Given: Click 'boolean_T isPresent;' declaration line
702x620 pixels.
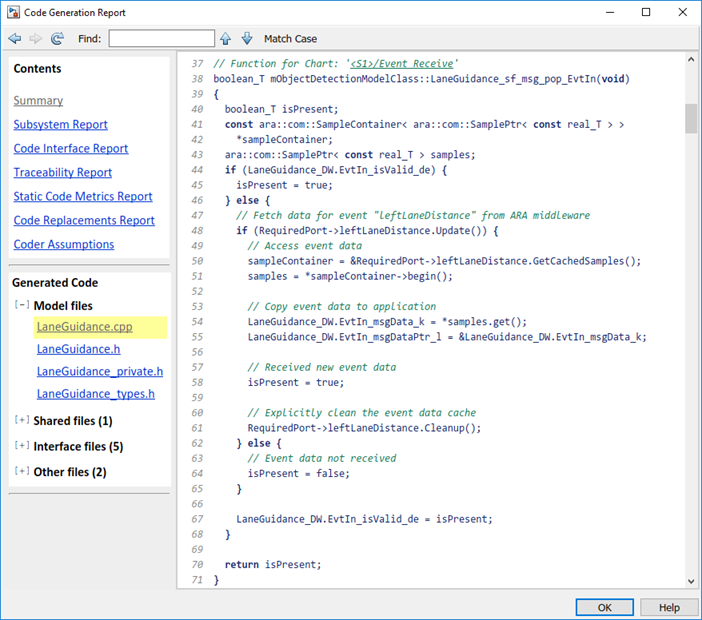Looking at the screenshot, I should (x=282, y=109).
